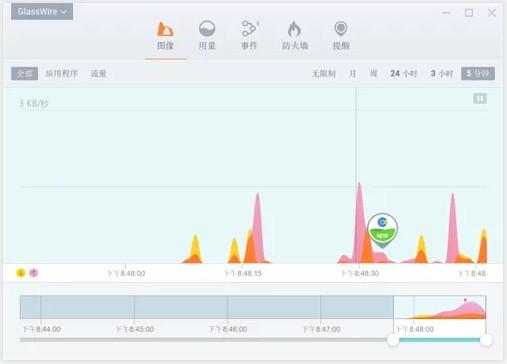Open the 图像 graph tab icon
Viewport: 507px width, 364px height.
[x=165, y=29]
